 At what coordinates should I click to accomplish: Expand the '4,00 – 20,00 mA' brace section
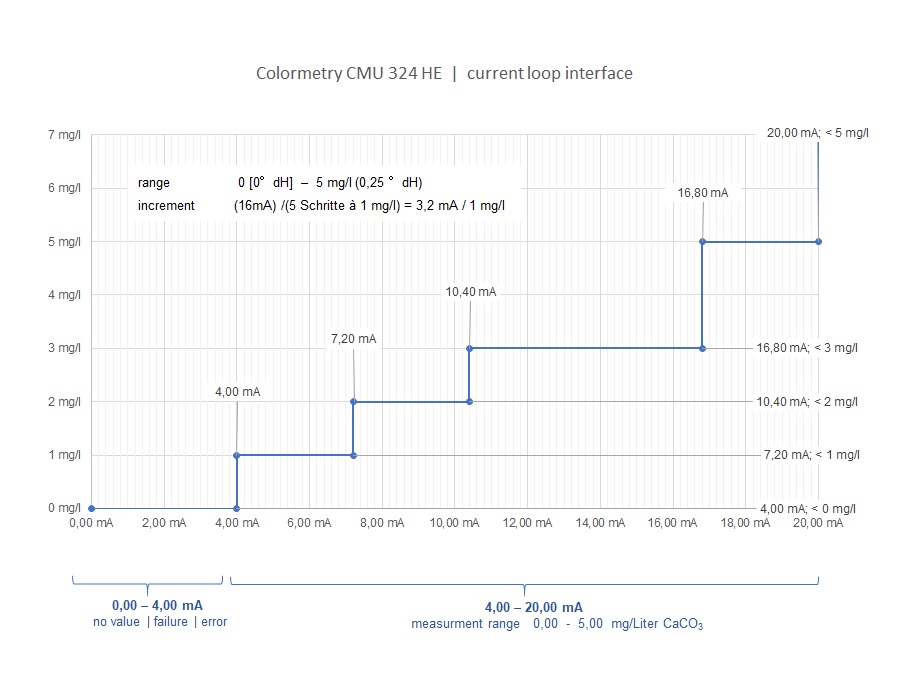(x=533, y=606)
